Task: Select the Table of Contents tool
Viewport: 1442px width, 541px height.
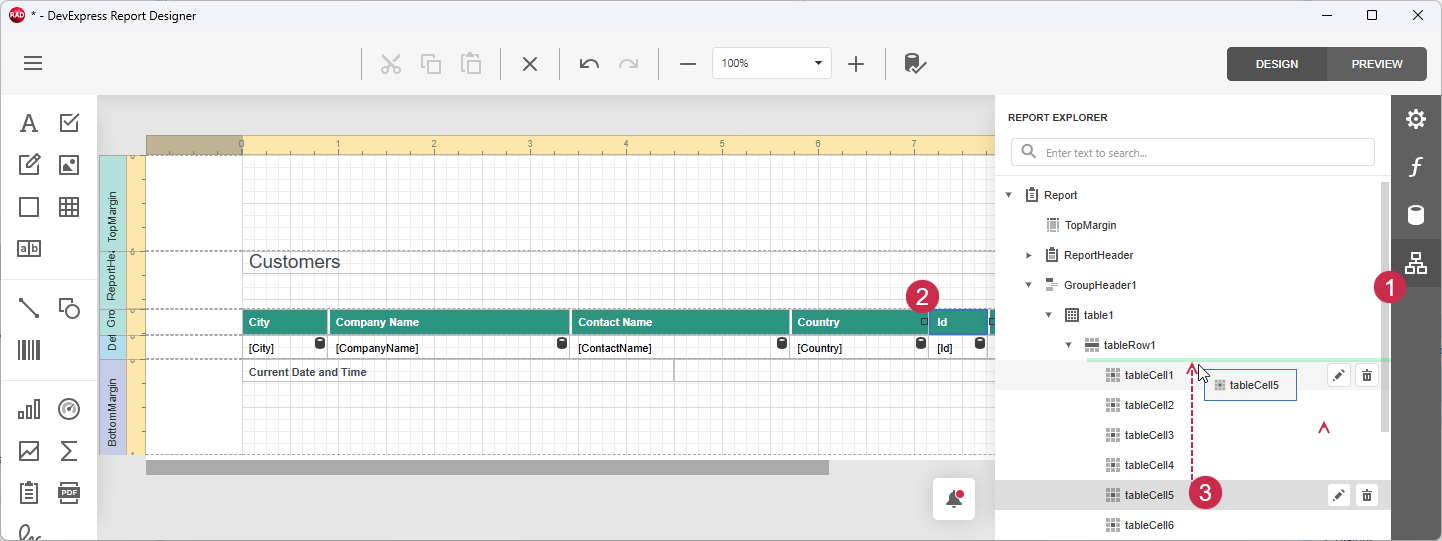Action: click(x=29, y=493)
